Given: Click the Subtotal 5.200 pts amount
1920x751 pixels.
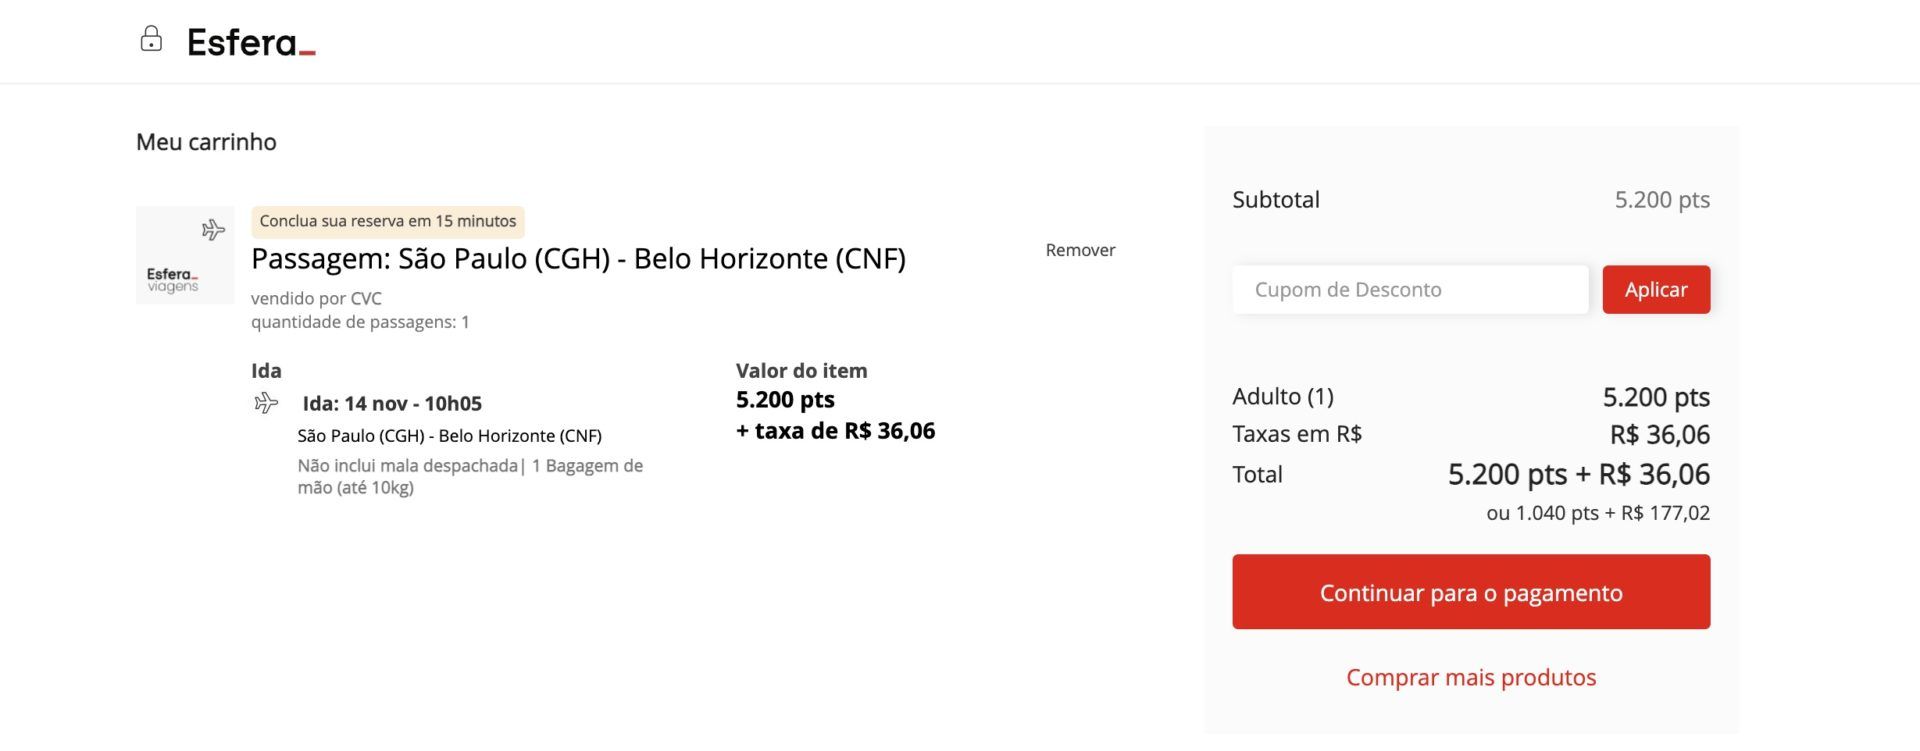Looking at the screenshot, I should coord(1662,200).
